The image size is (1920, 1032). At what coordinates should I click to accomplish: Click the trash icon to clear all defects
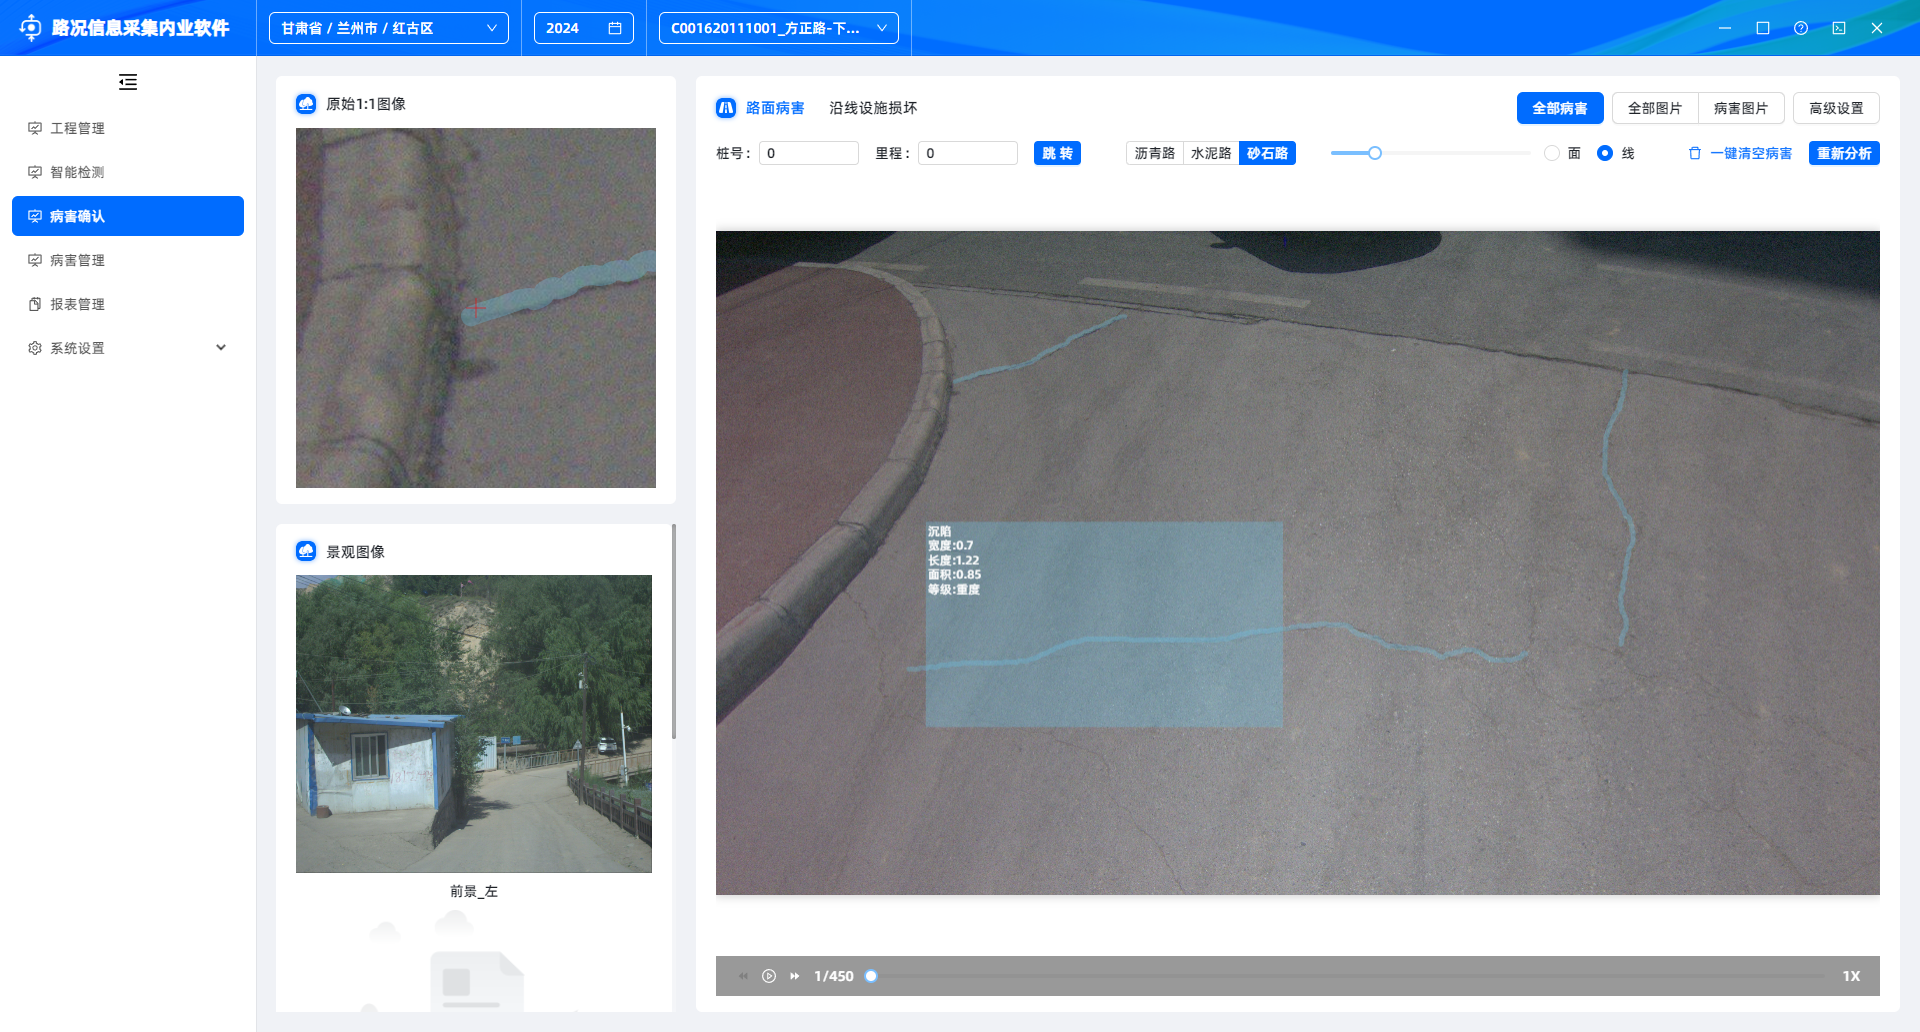click(x=1694, y=153)
